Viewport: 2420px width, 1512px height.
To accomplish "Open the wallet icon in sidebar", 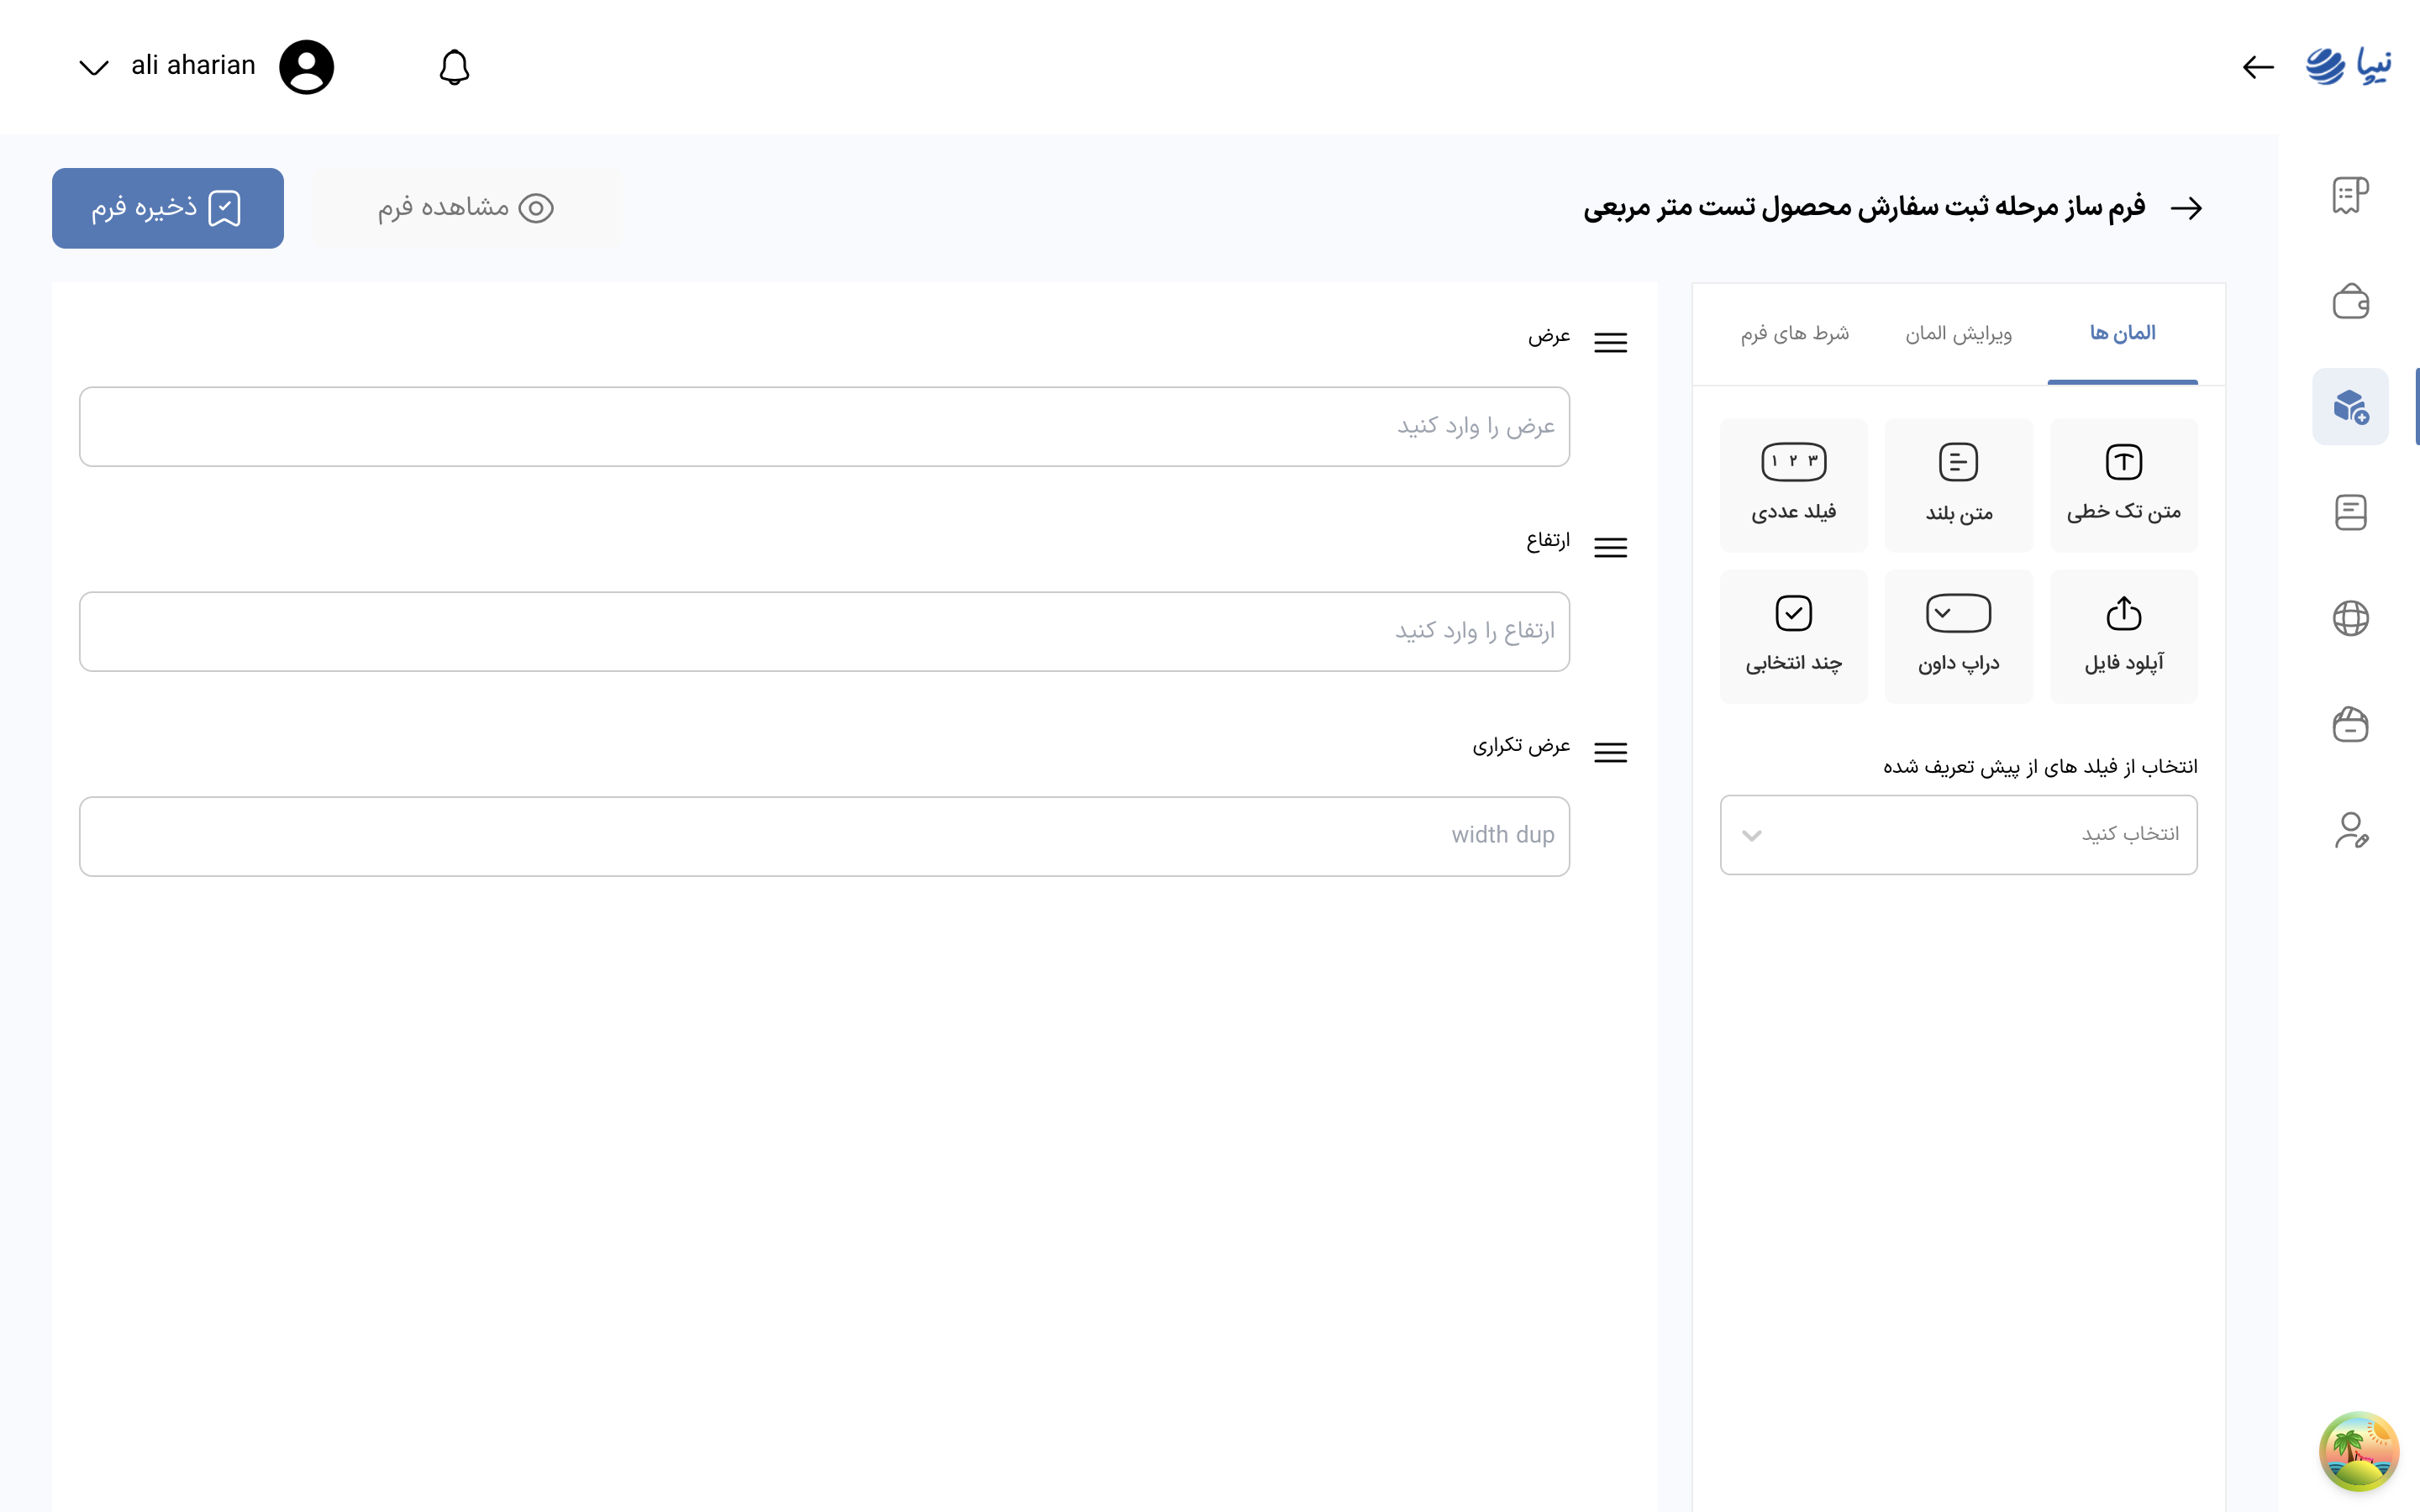I will click(2350, 300).
